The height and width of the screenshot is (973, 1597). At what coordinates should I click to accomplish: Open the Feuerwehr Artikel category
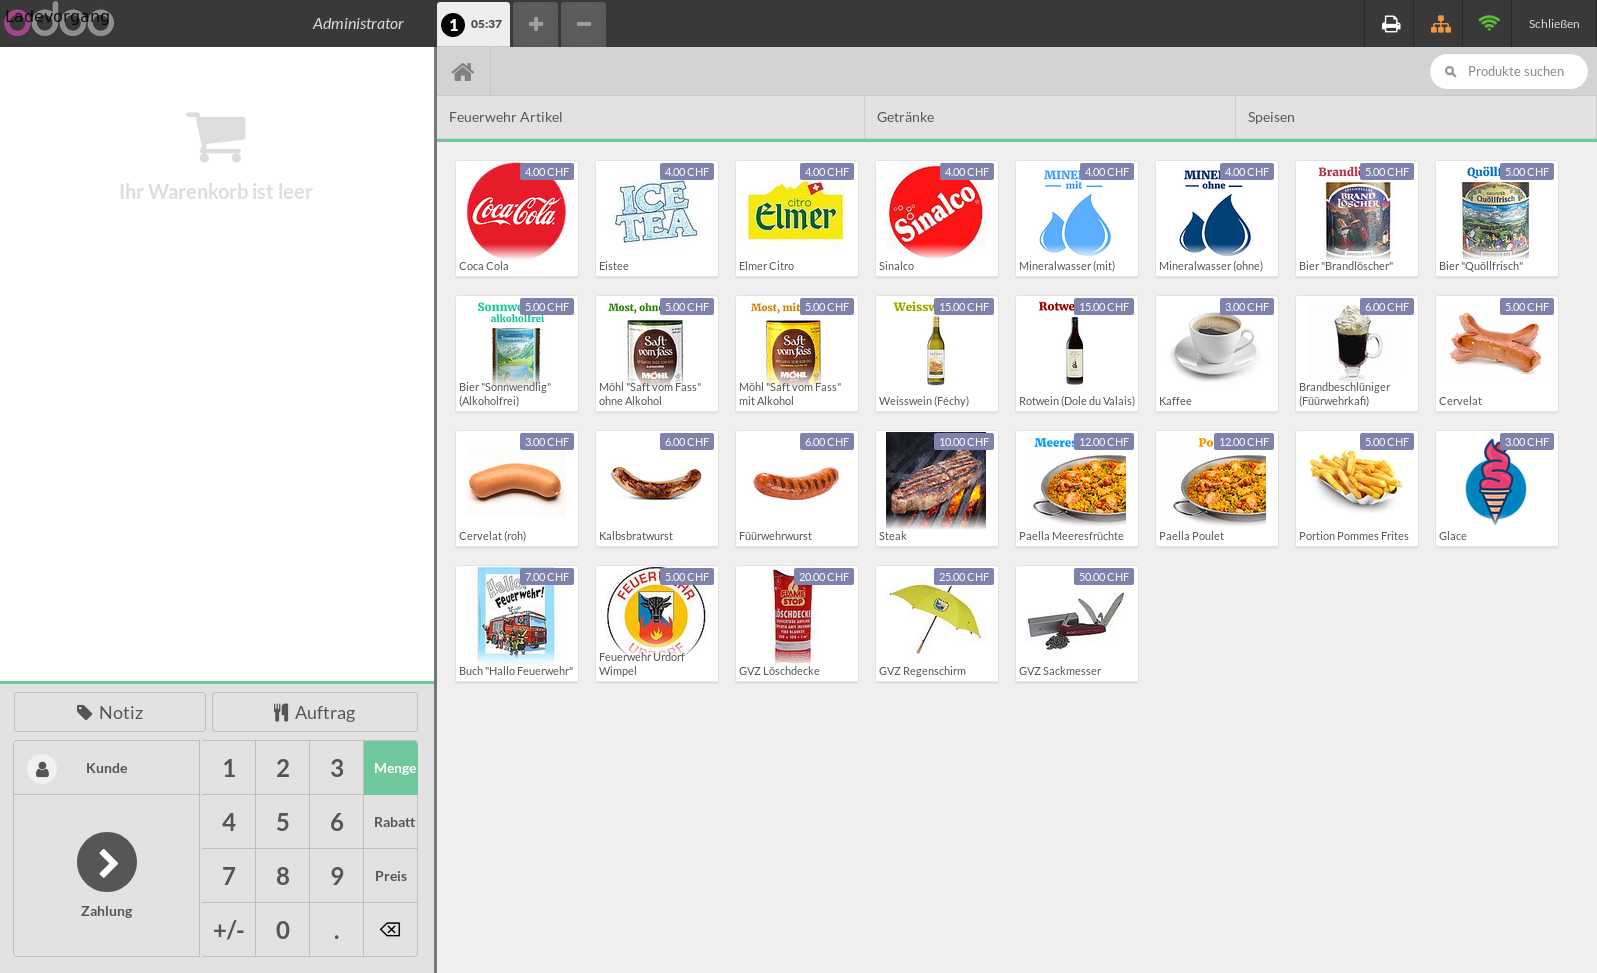tap(650, 117)
